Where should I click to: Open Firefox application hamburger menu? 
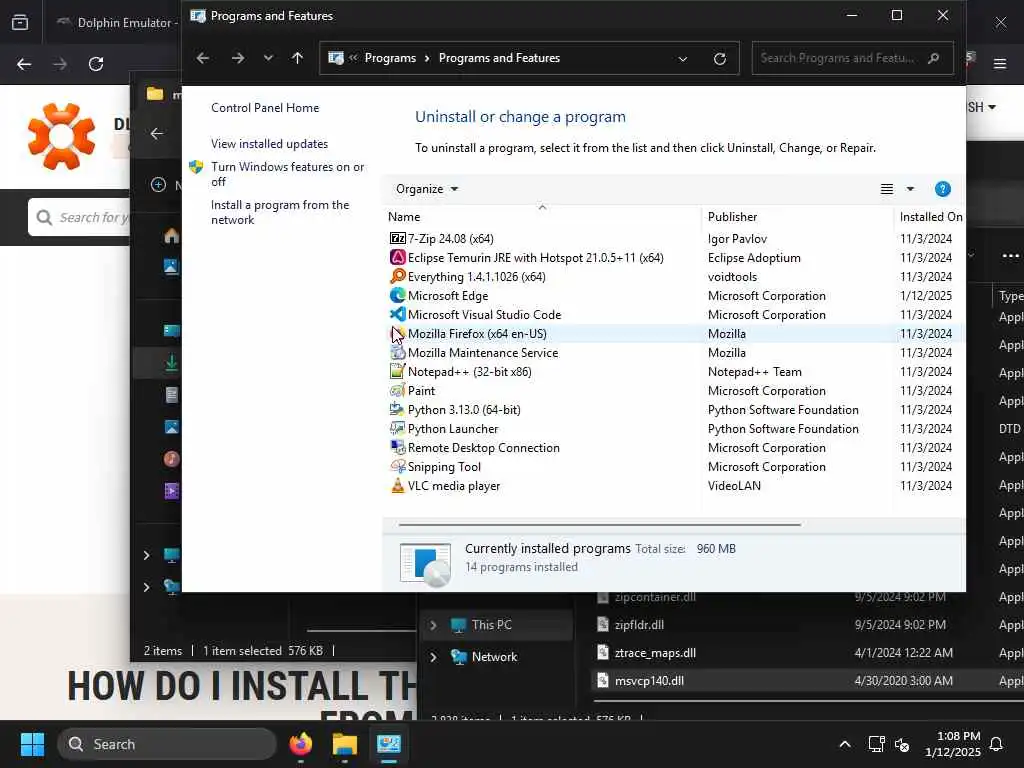tap(1000, 63)
